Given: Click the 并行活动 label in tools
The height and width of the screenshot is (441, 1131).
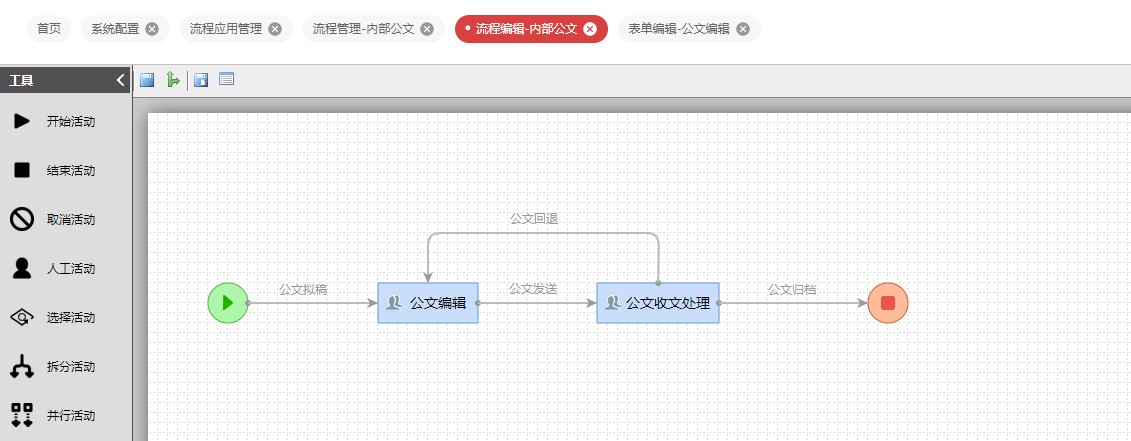Looking at the screenshot, I should [x=71, y=416].
